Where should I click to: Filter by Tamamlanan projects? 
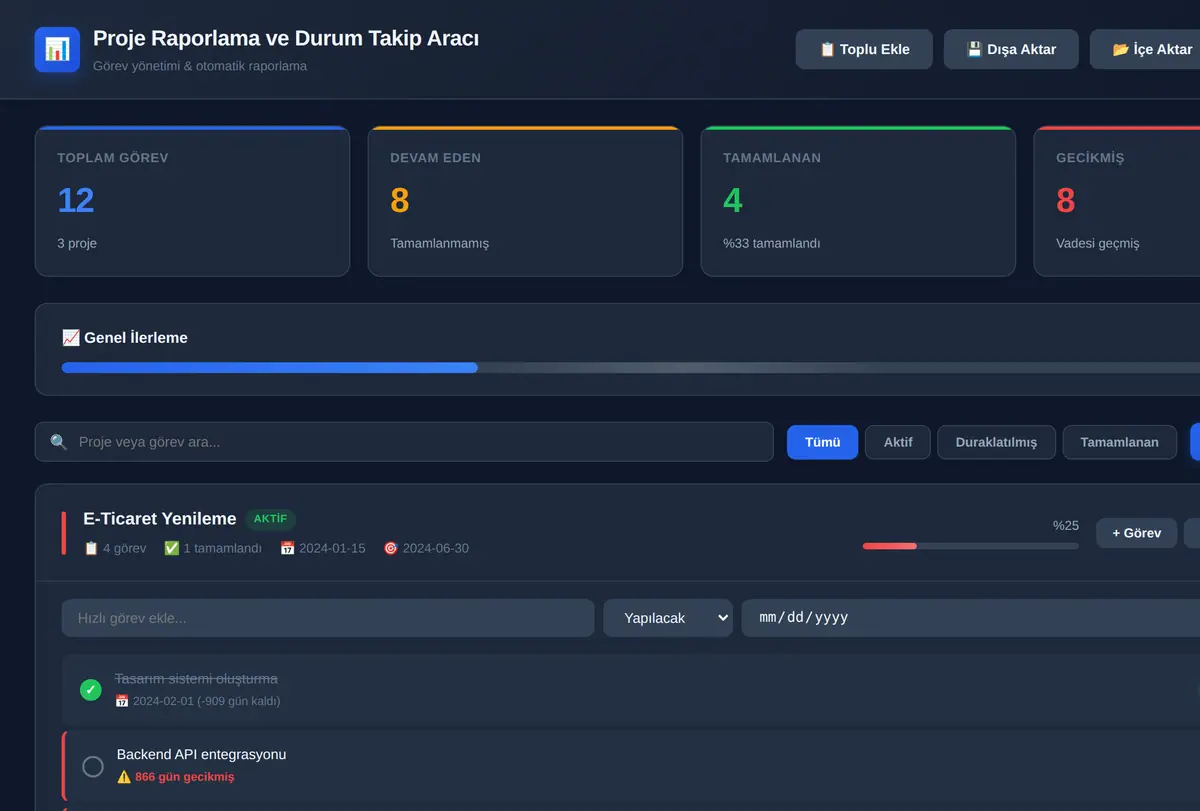coord(1119,442)
